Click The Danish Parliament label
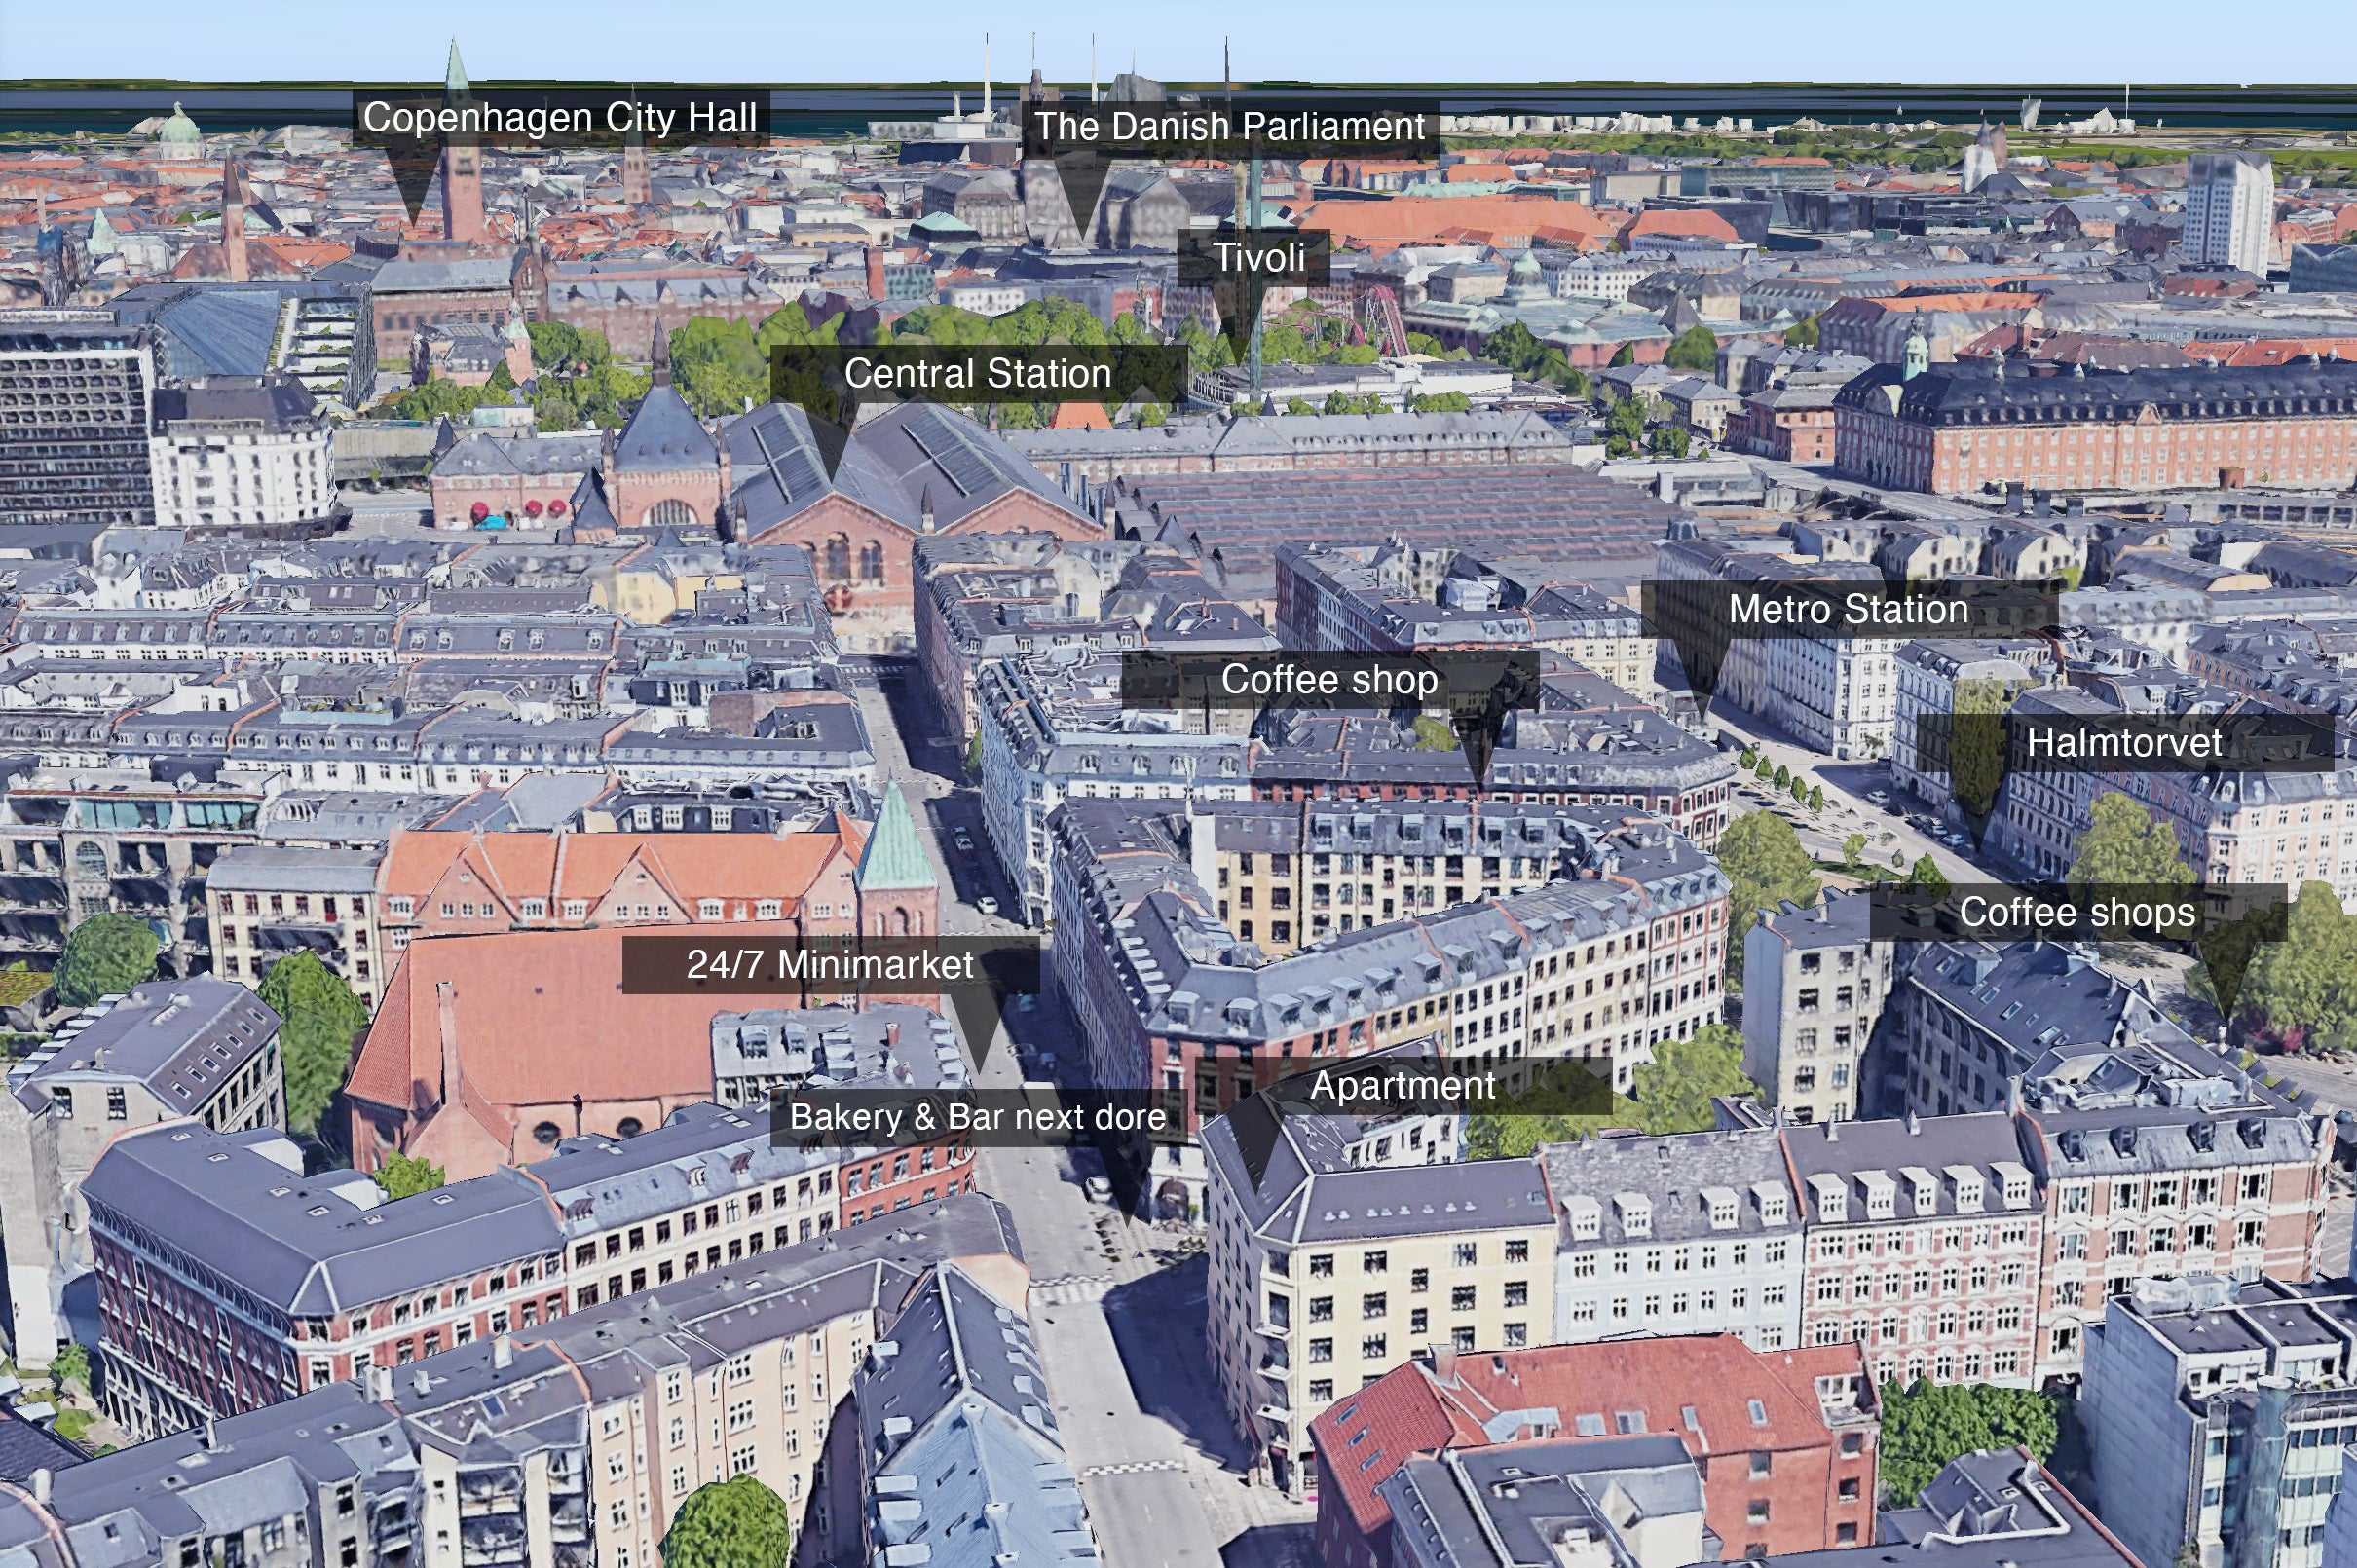 (x=1229, y=127)
